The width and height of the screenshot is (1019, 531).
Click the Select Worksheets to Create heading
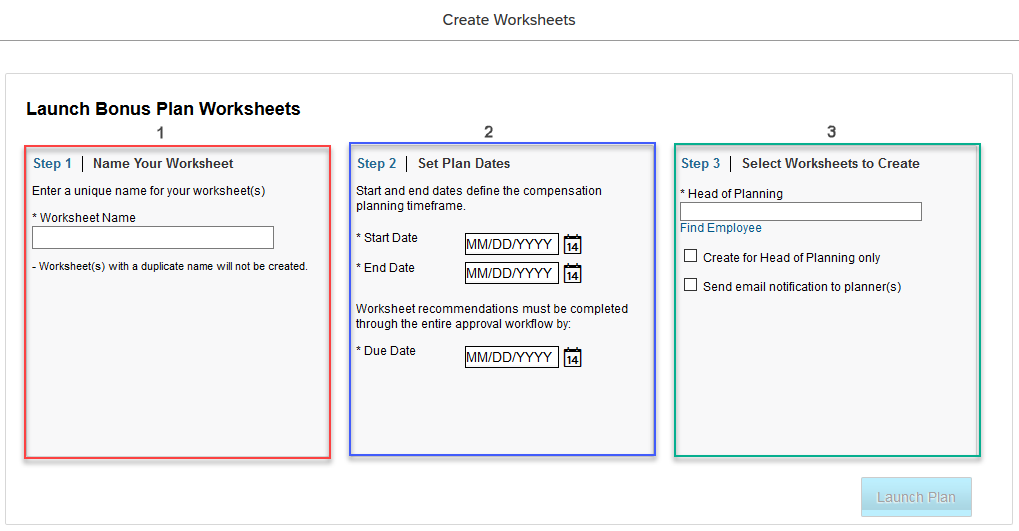831,164
